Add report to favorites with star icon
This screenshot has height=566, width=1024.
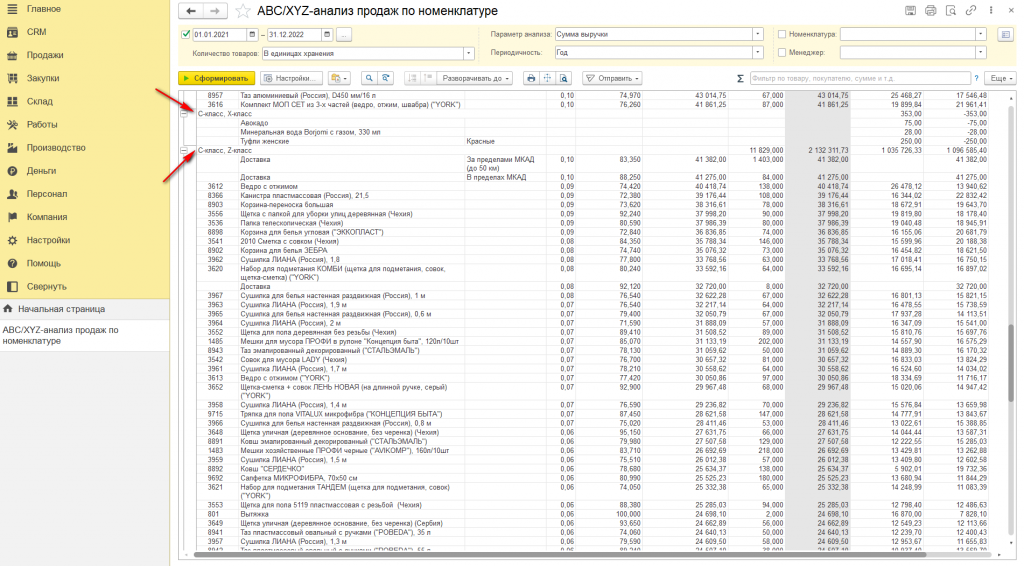pos(242,11)
